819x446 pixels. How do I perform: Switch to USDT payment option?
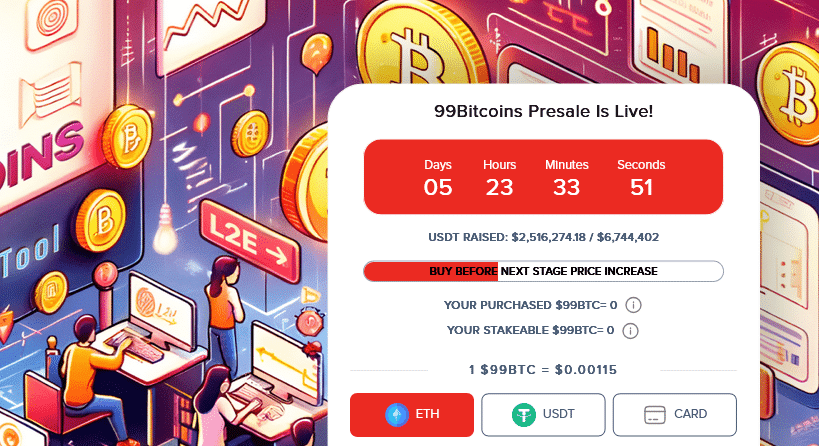point(543,415)
